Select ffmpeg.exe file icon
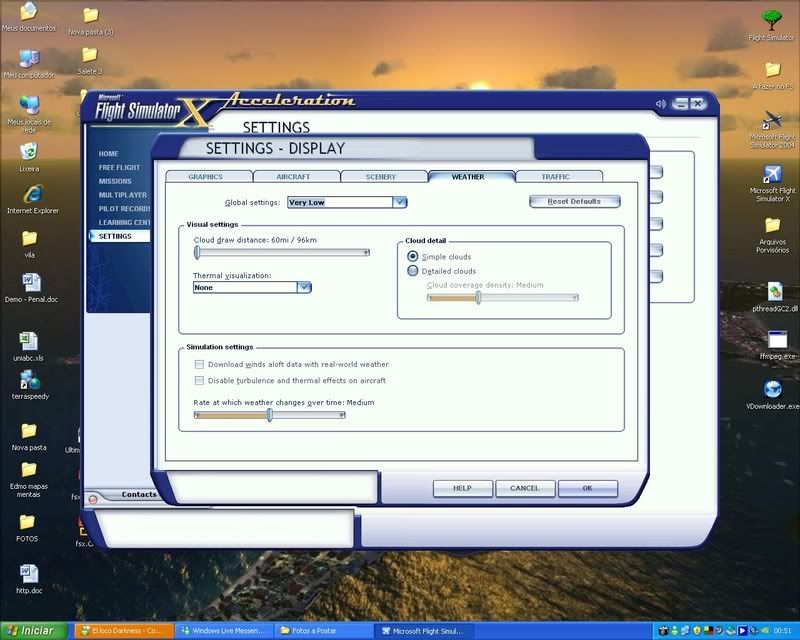 (x=777, y=340)
